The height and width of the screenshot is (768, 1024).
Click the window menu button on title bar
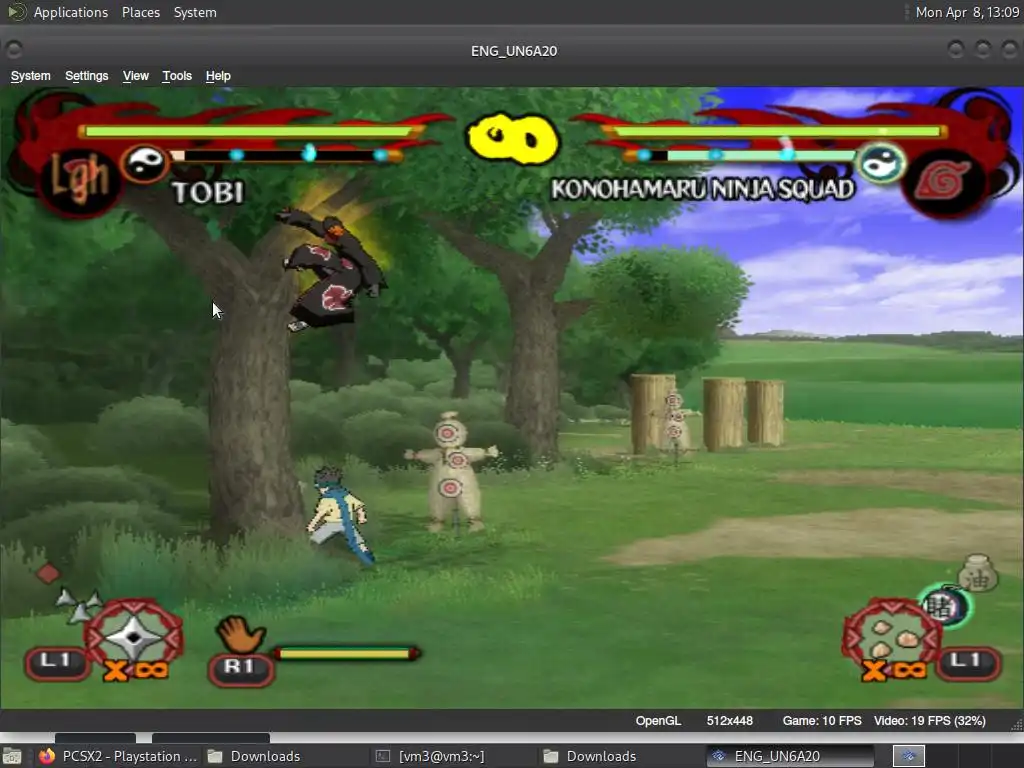14,50
